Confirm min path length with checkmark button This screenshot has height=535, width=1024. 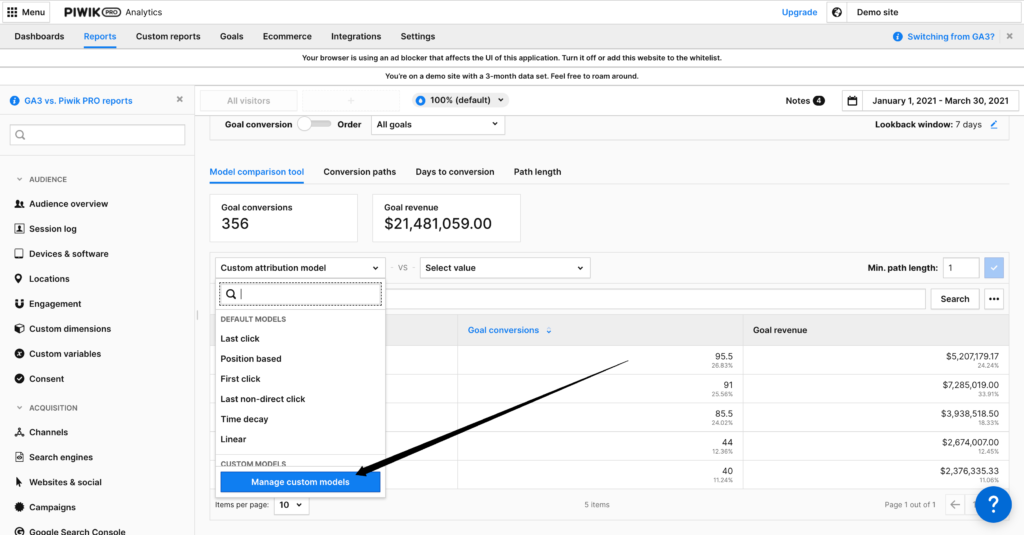(993, 268)
